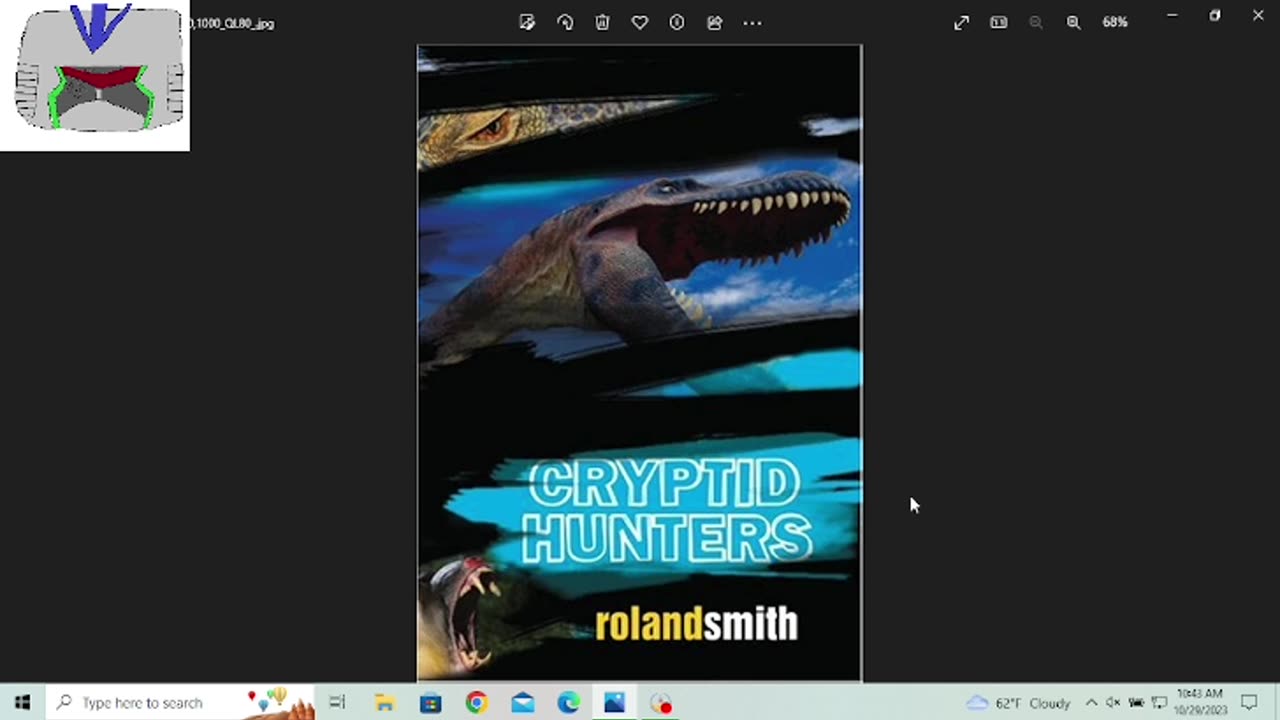Add photo to favorites with heart icon
Screen dimensions: 1280x720
(x=640, y=22)
